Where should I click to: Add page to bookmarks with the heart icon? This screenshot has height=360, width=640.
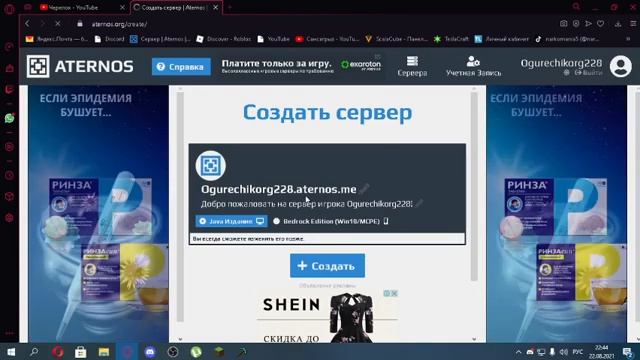(600, 24)
